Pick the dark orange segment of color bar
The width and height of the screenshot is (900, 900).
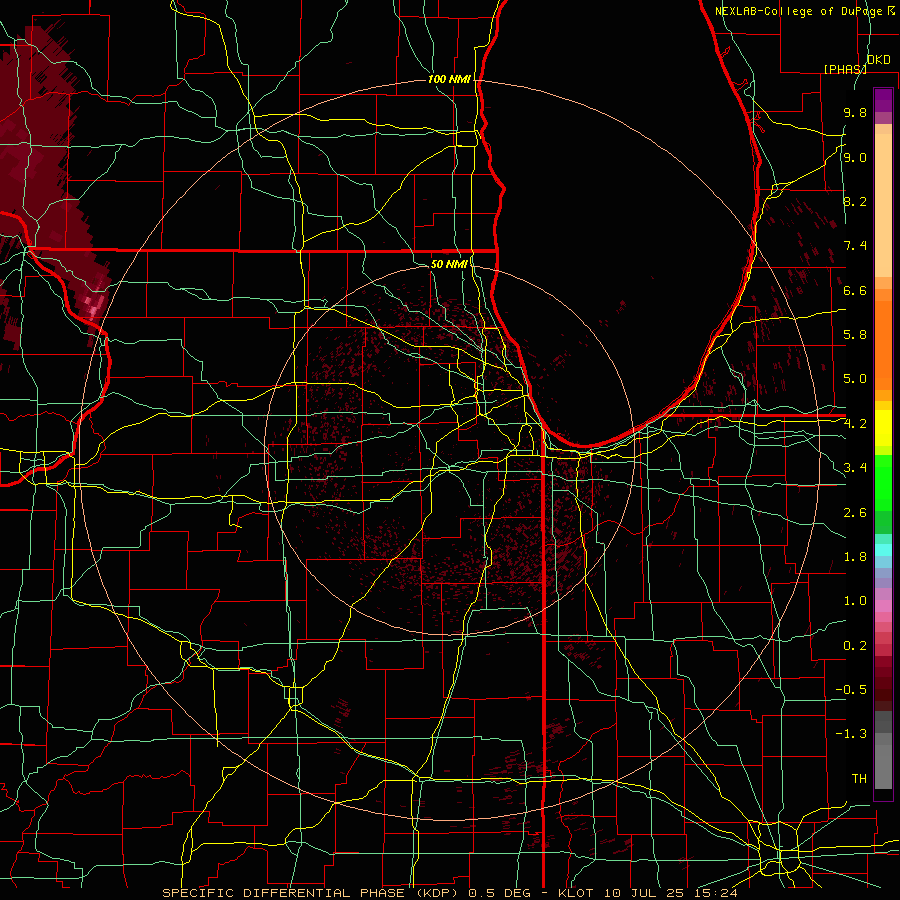pos(883,344)
